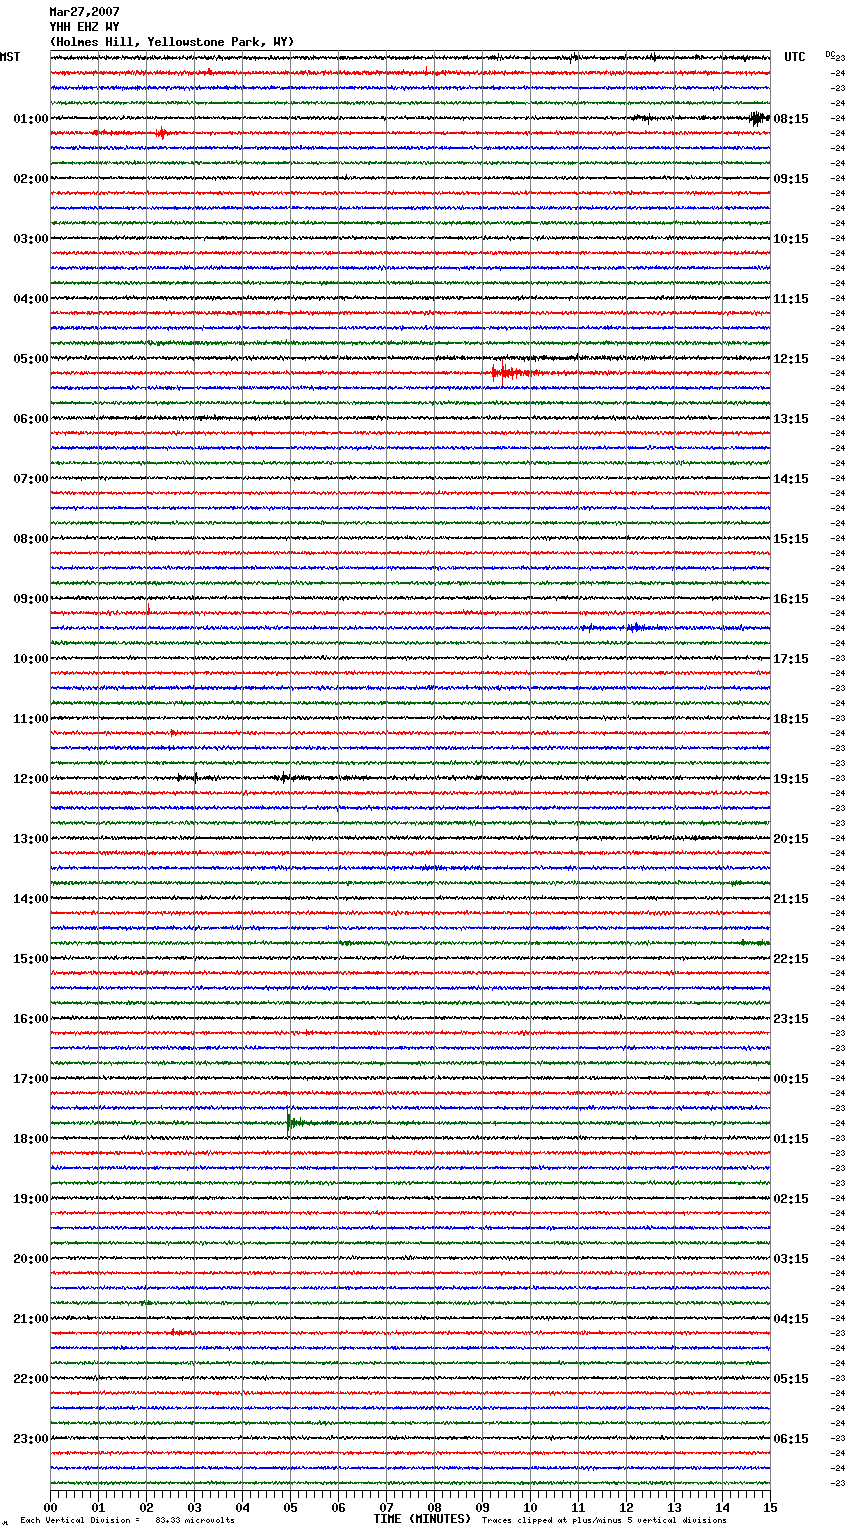Screen dimensions: 850x1534
Task: Select the 16:00 MST time label
Action: (31, 1019)
